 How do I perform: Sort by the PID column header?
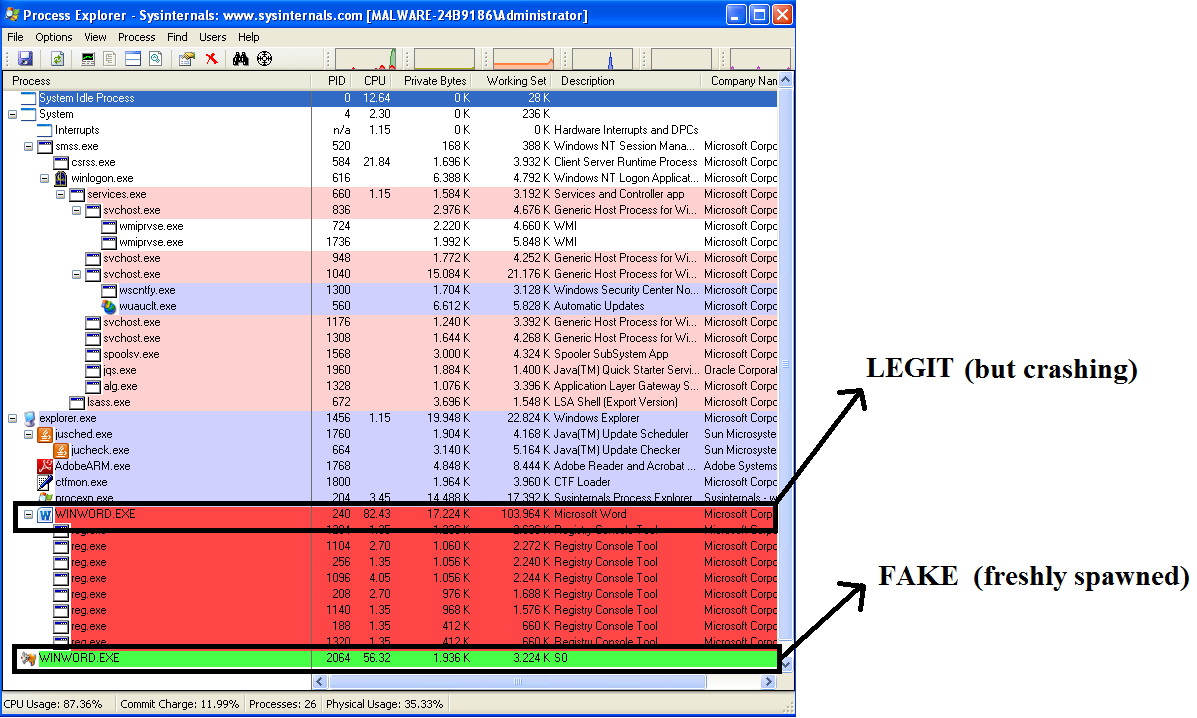point(333,81)
